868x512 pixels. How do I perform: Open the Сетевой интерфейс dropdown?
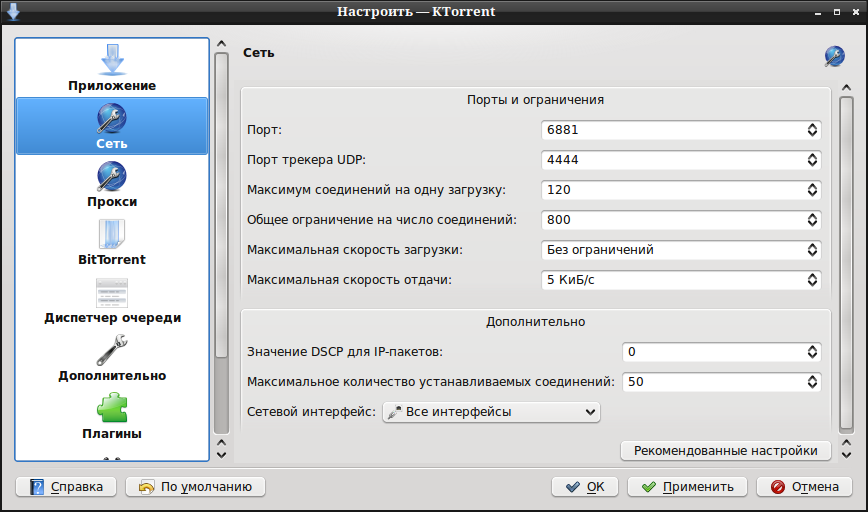point(491,412)
